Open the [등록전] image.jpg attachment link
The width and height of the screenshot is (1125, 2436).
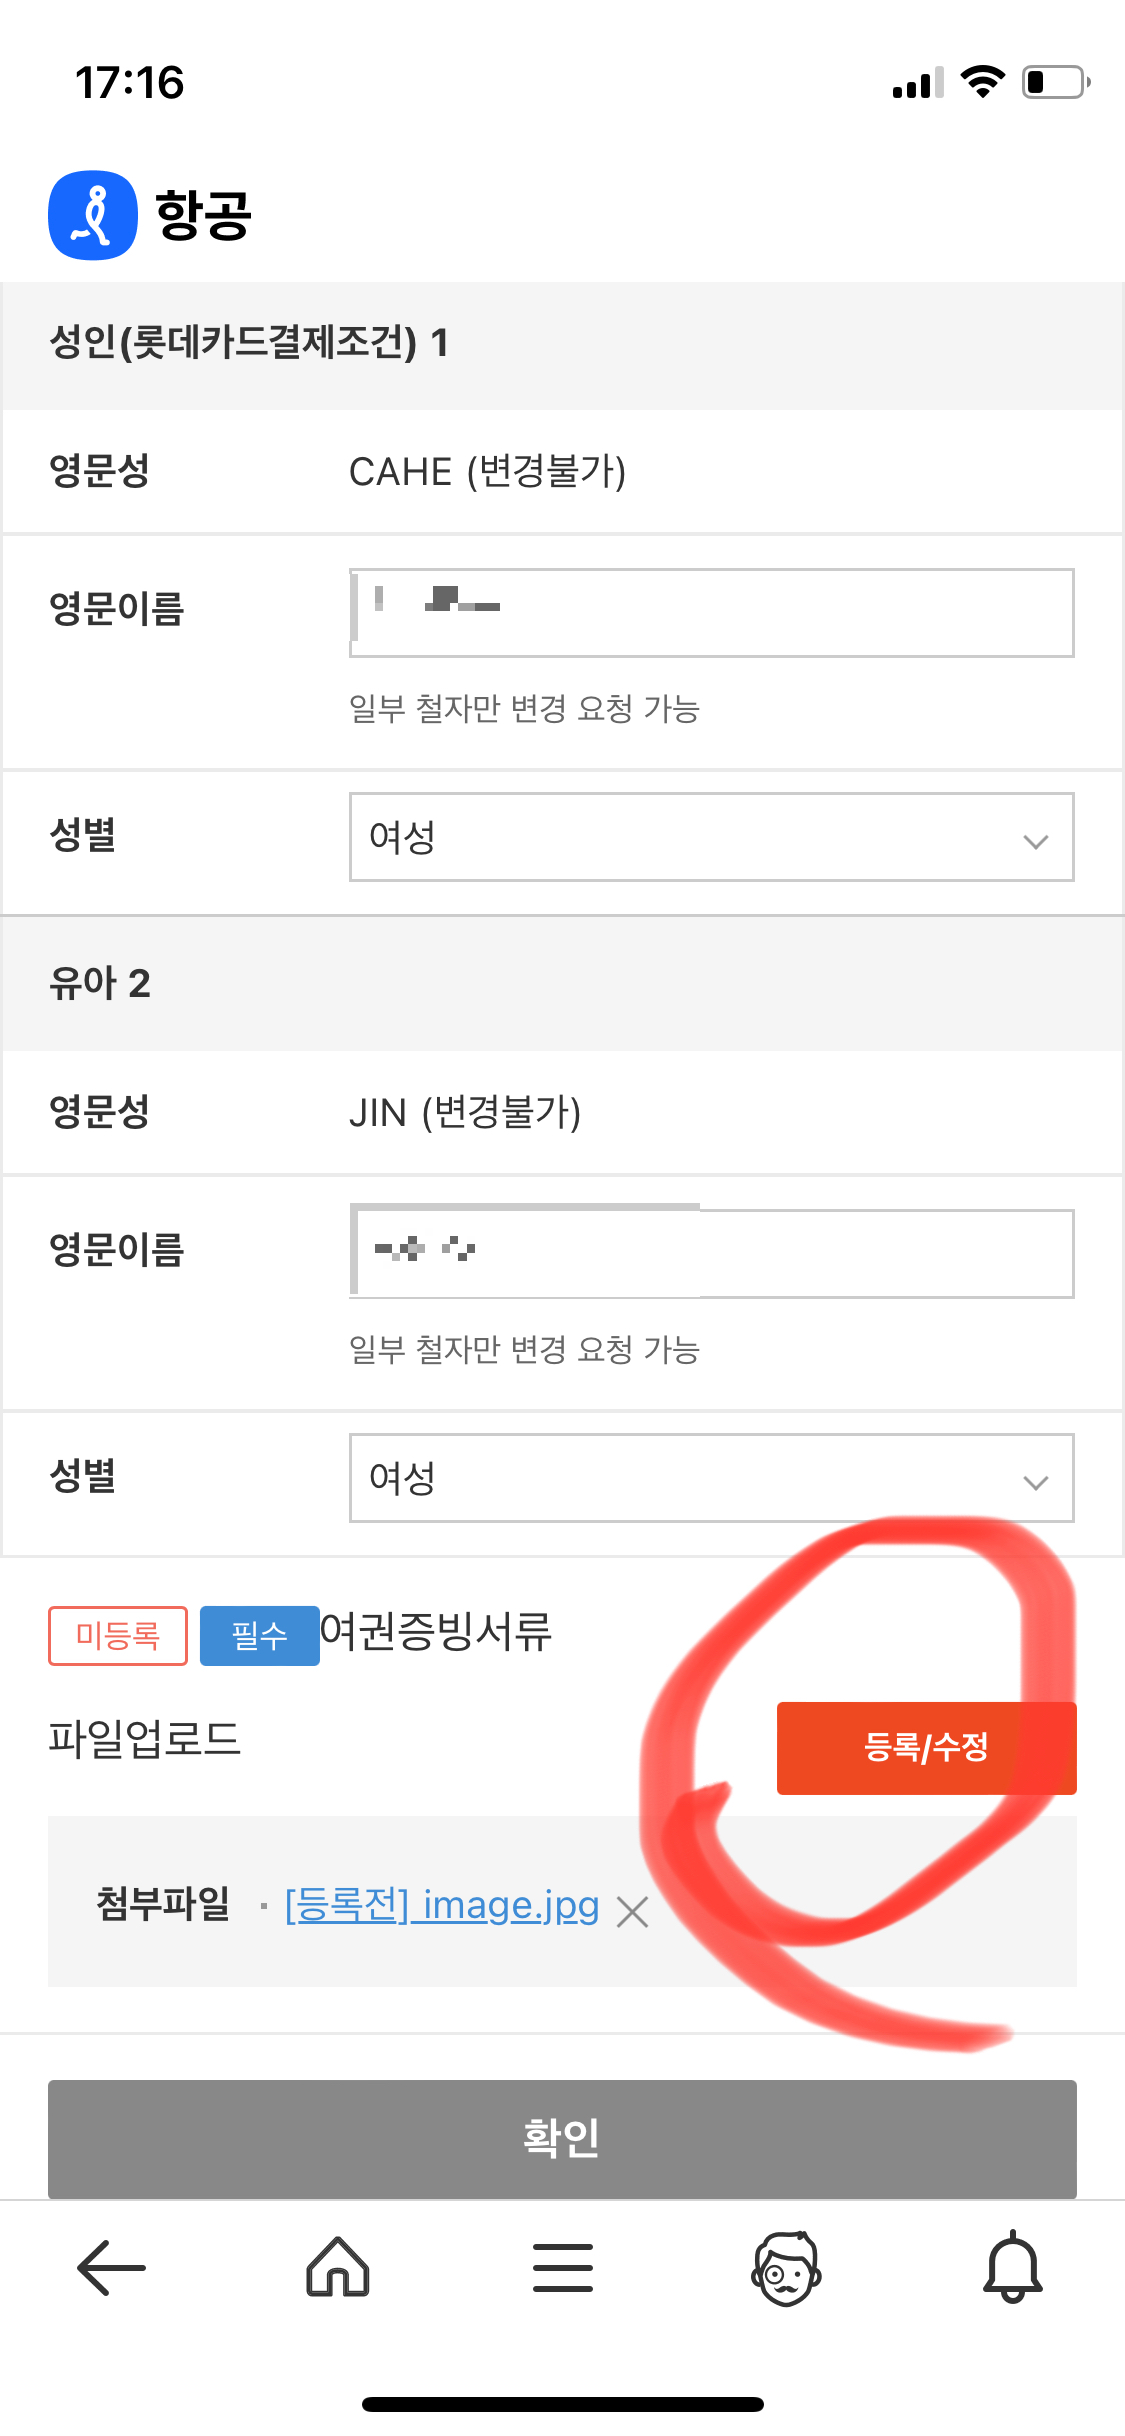pyautogui.click(x=442, y=1906)
